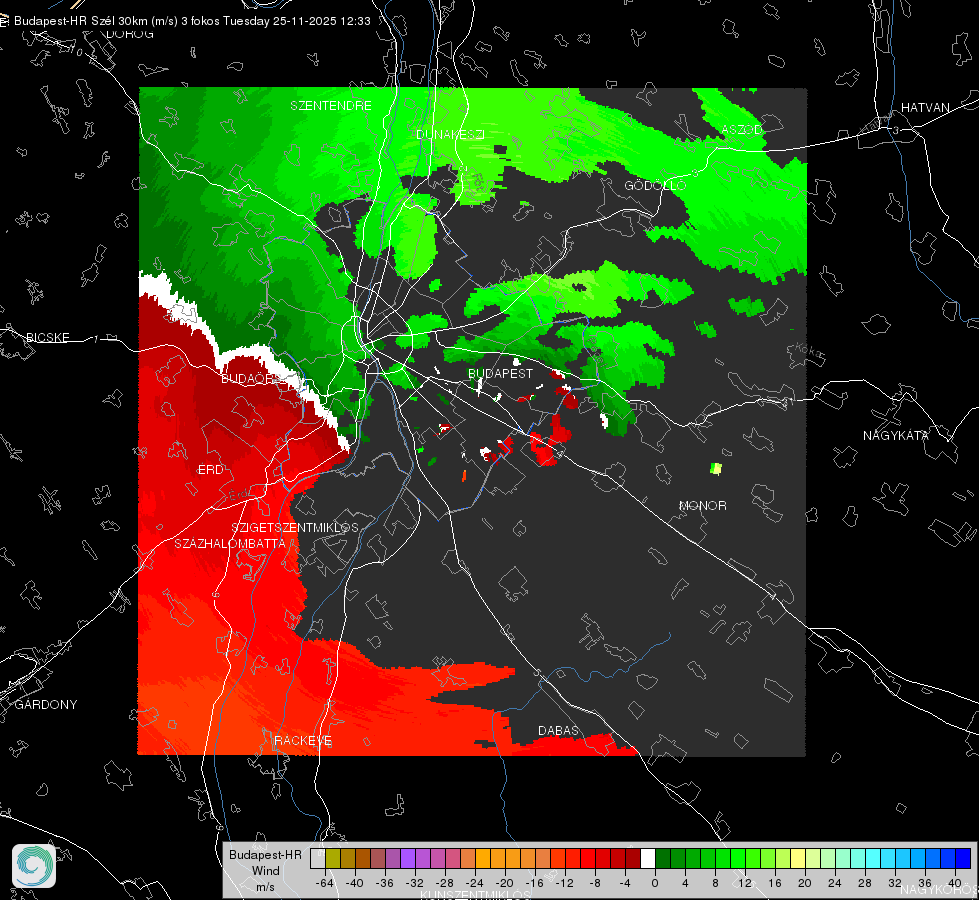Screen dimensions: 979x900
Task: Click the RÁCKEVE town label
Action: tap(303, 740)
